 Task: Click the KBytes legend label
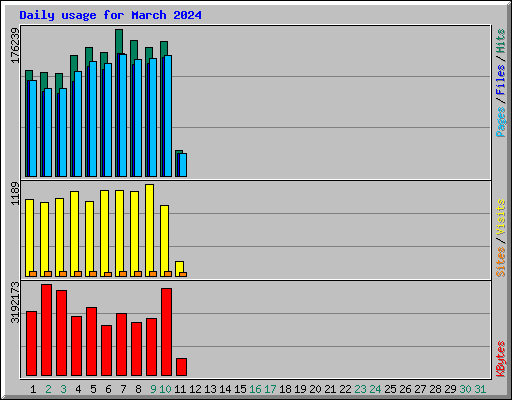[500, 359]
